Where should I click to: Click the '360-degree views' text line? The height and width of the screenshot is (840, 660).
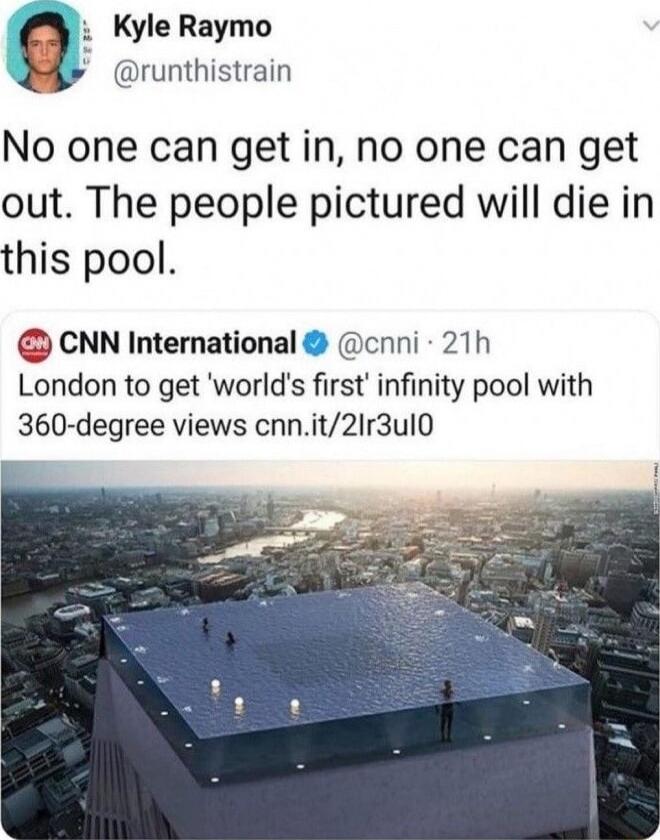point(132,426)
